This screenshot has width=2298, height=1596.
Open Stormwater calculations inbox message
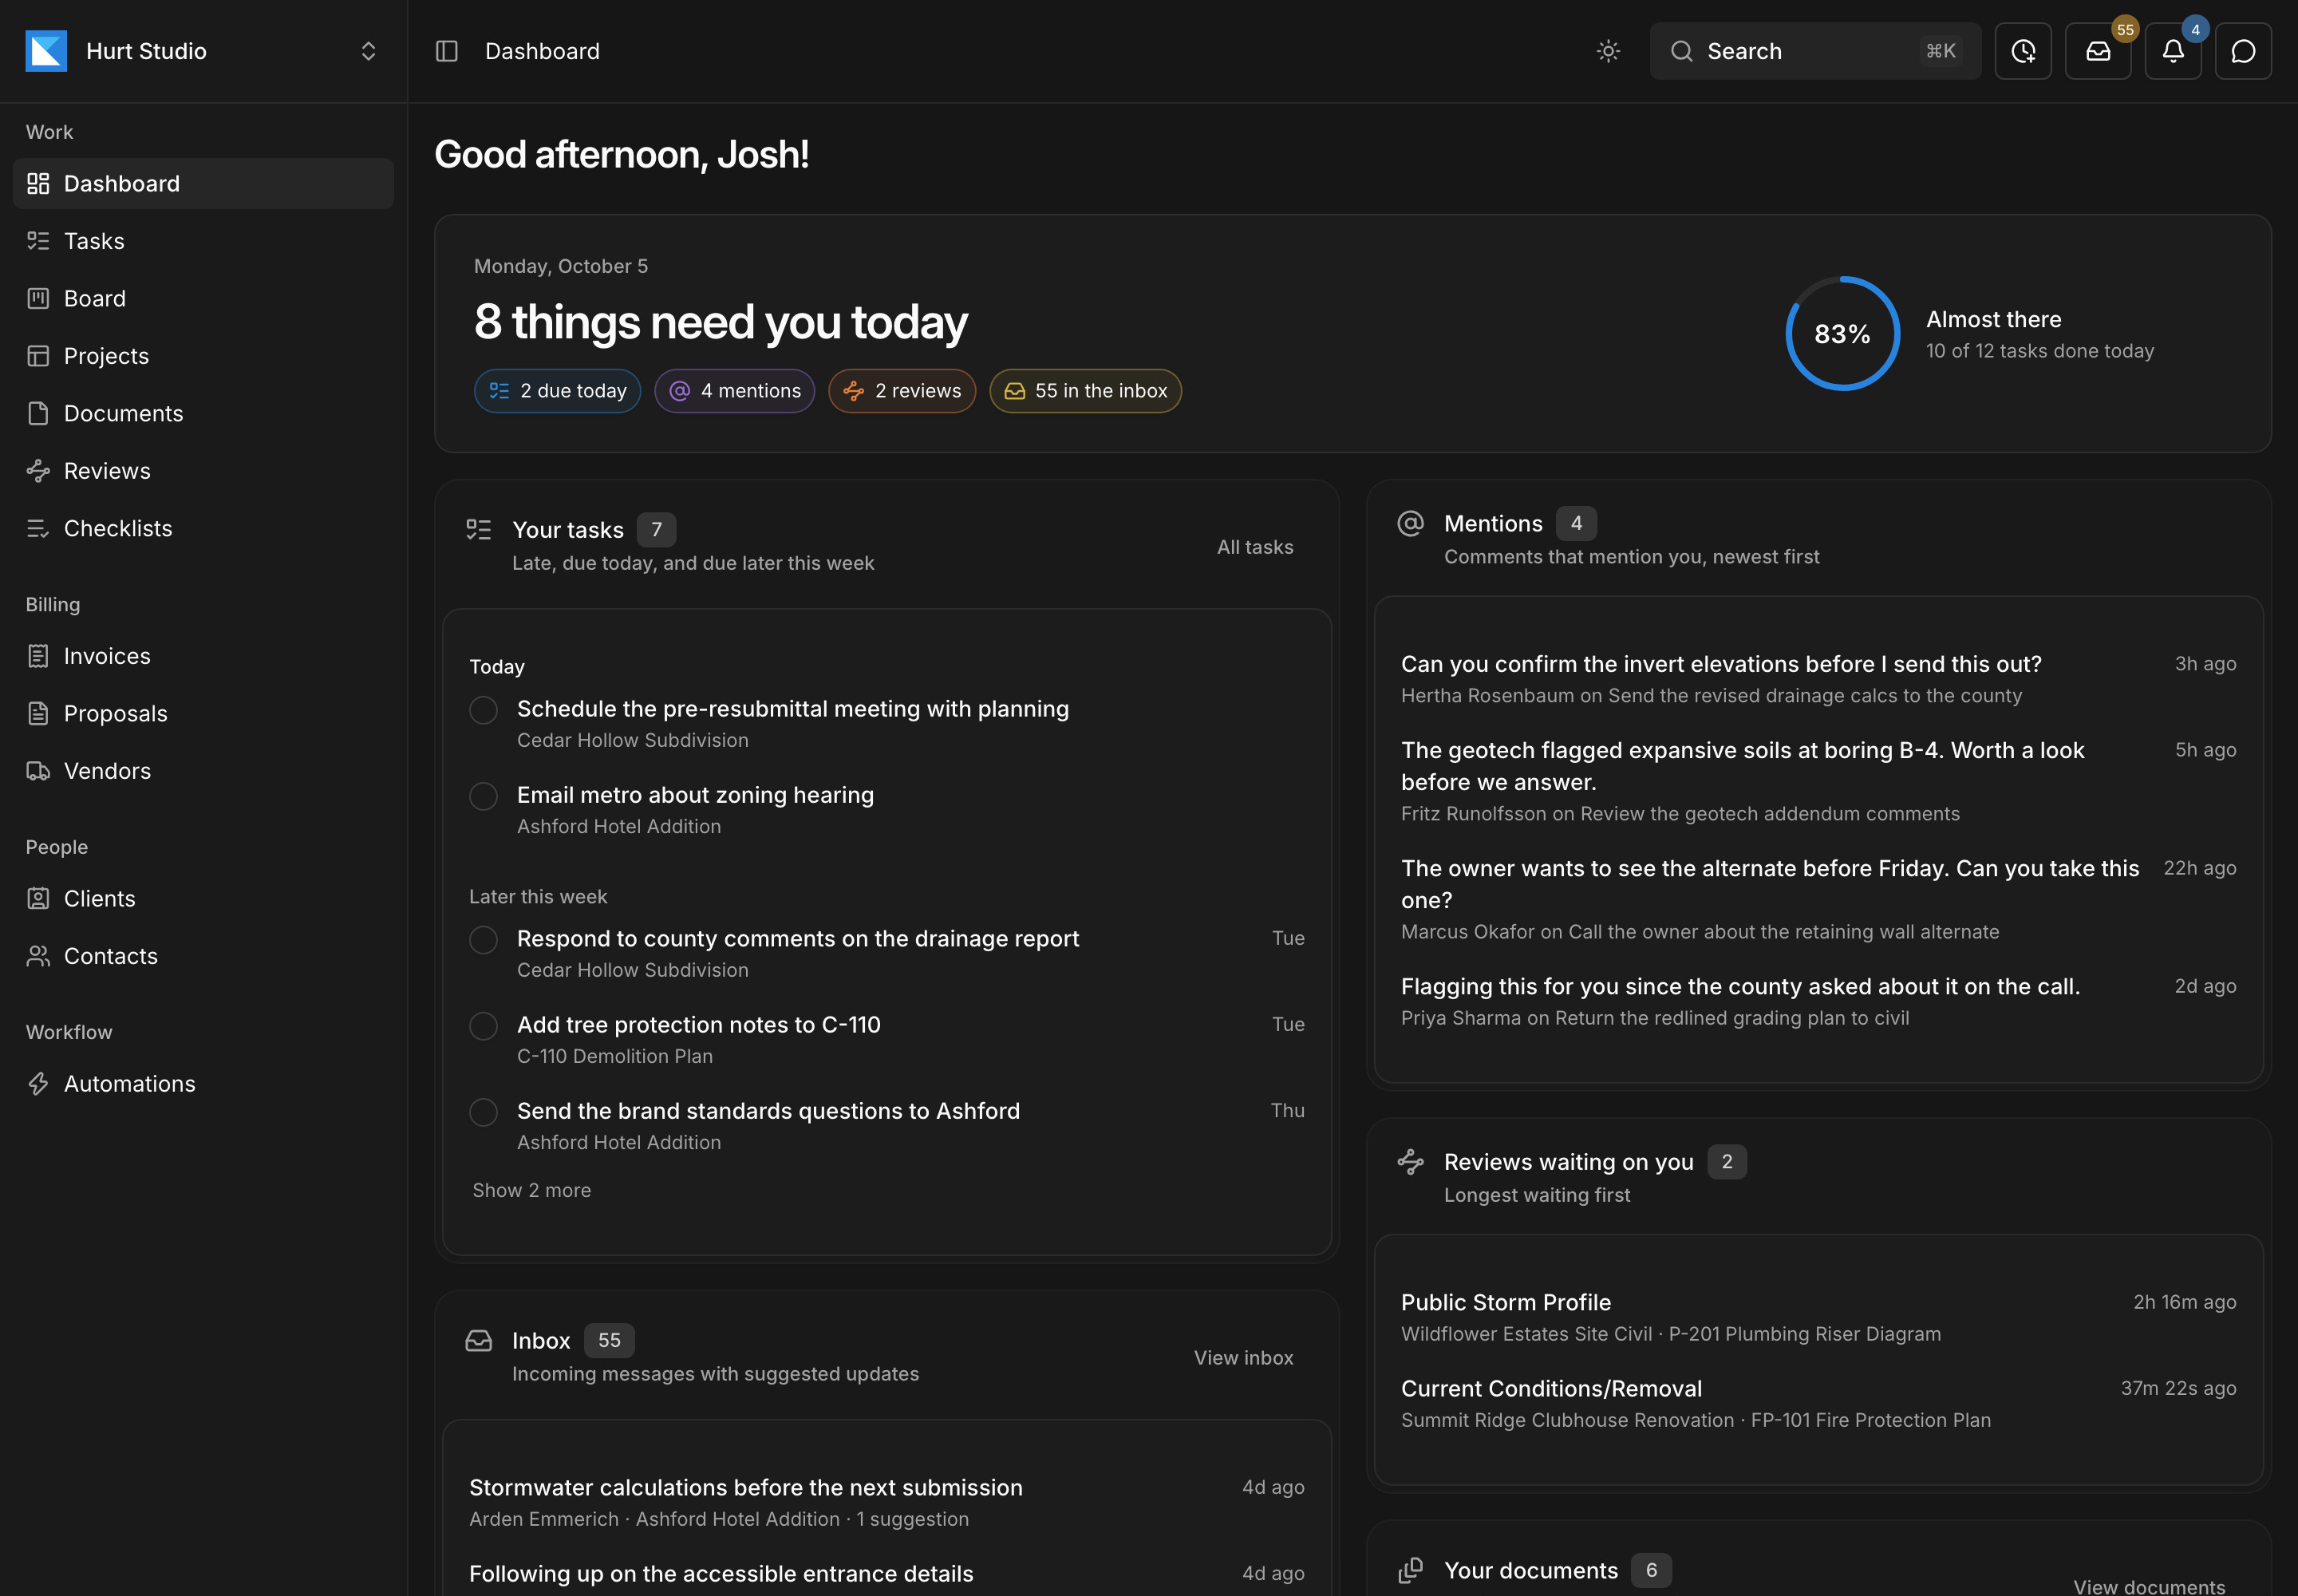tap(886, 1502)
